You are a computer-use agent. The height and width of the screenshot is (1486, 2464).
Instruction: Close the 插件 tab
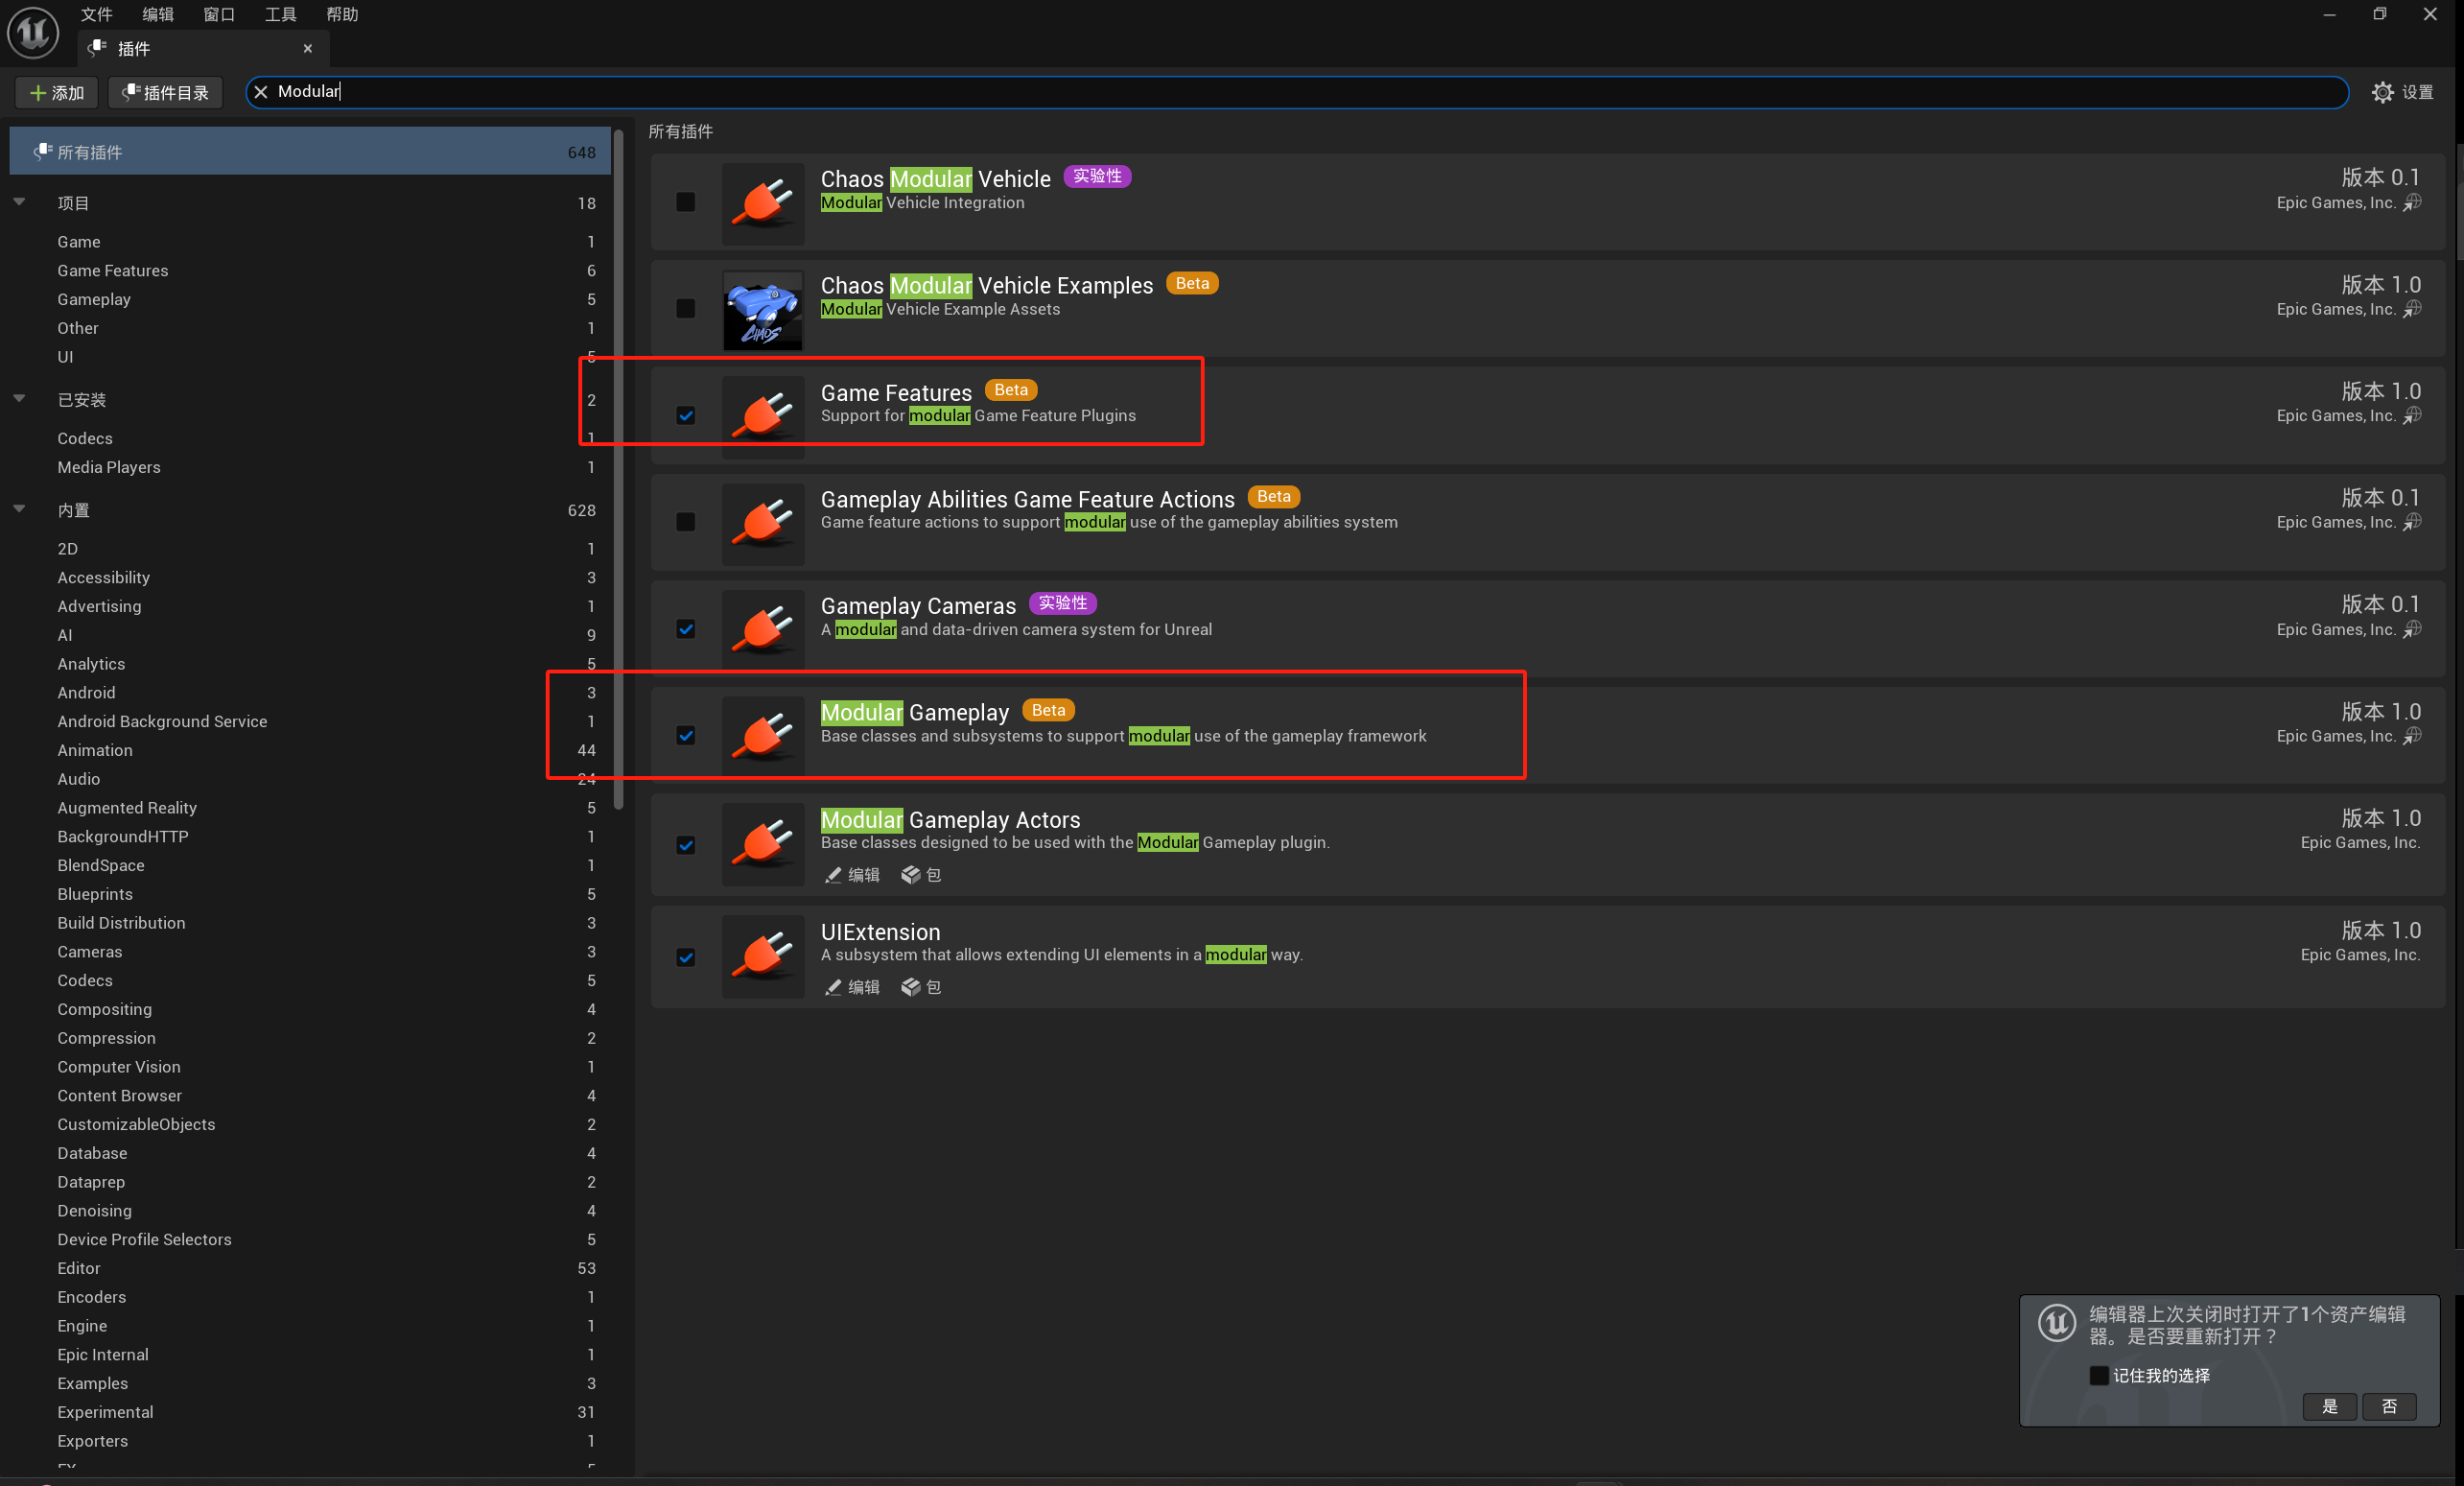(308, 48)
